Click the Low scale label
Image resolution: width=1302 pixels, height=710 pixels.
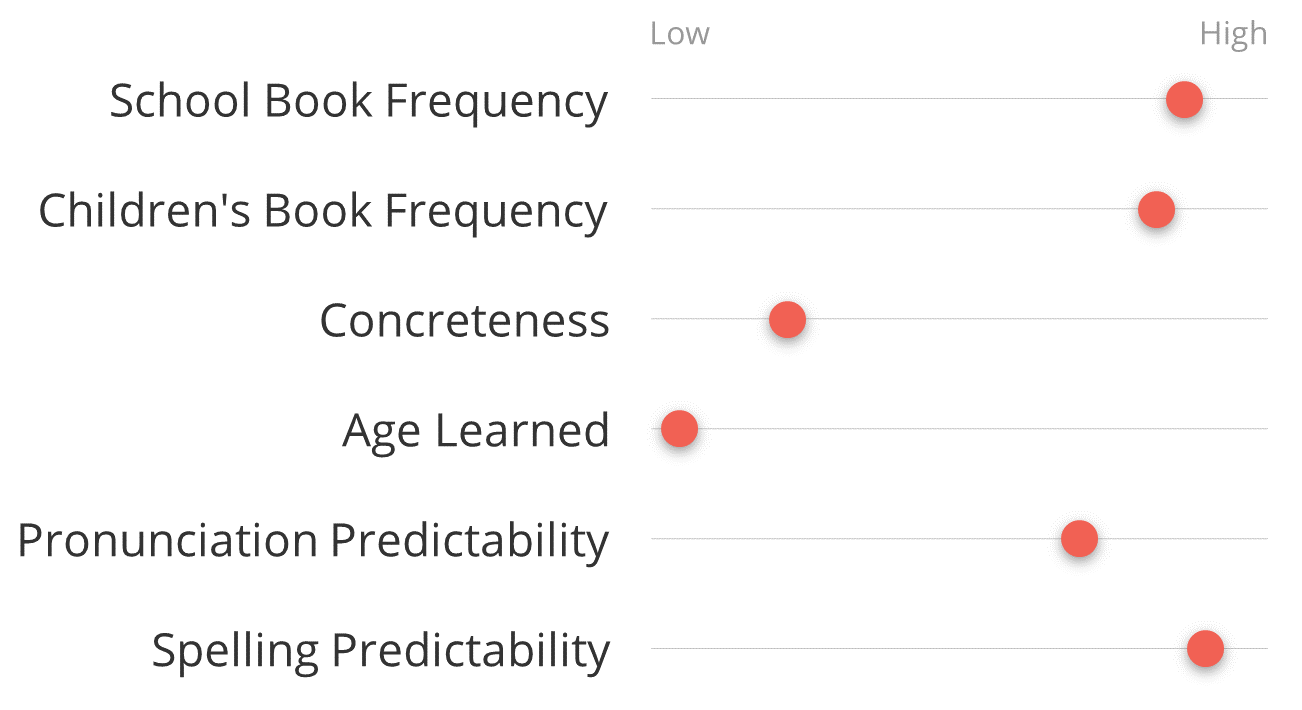[x=679, y=33]
